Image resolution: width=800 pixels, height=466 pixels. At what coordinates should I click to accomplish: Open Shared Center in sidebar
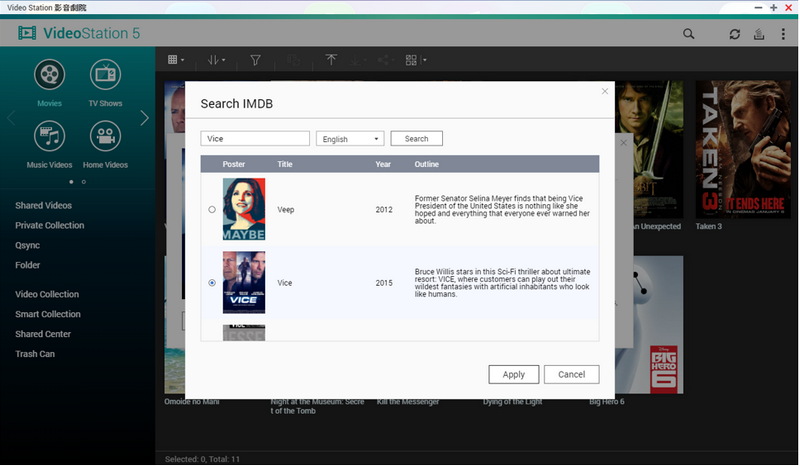43,334
